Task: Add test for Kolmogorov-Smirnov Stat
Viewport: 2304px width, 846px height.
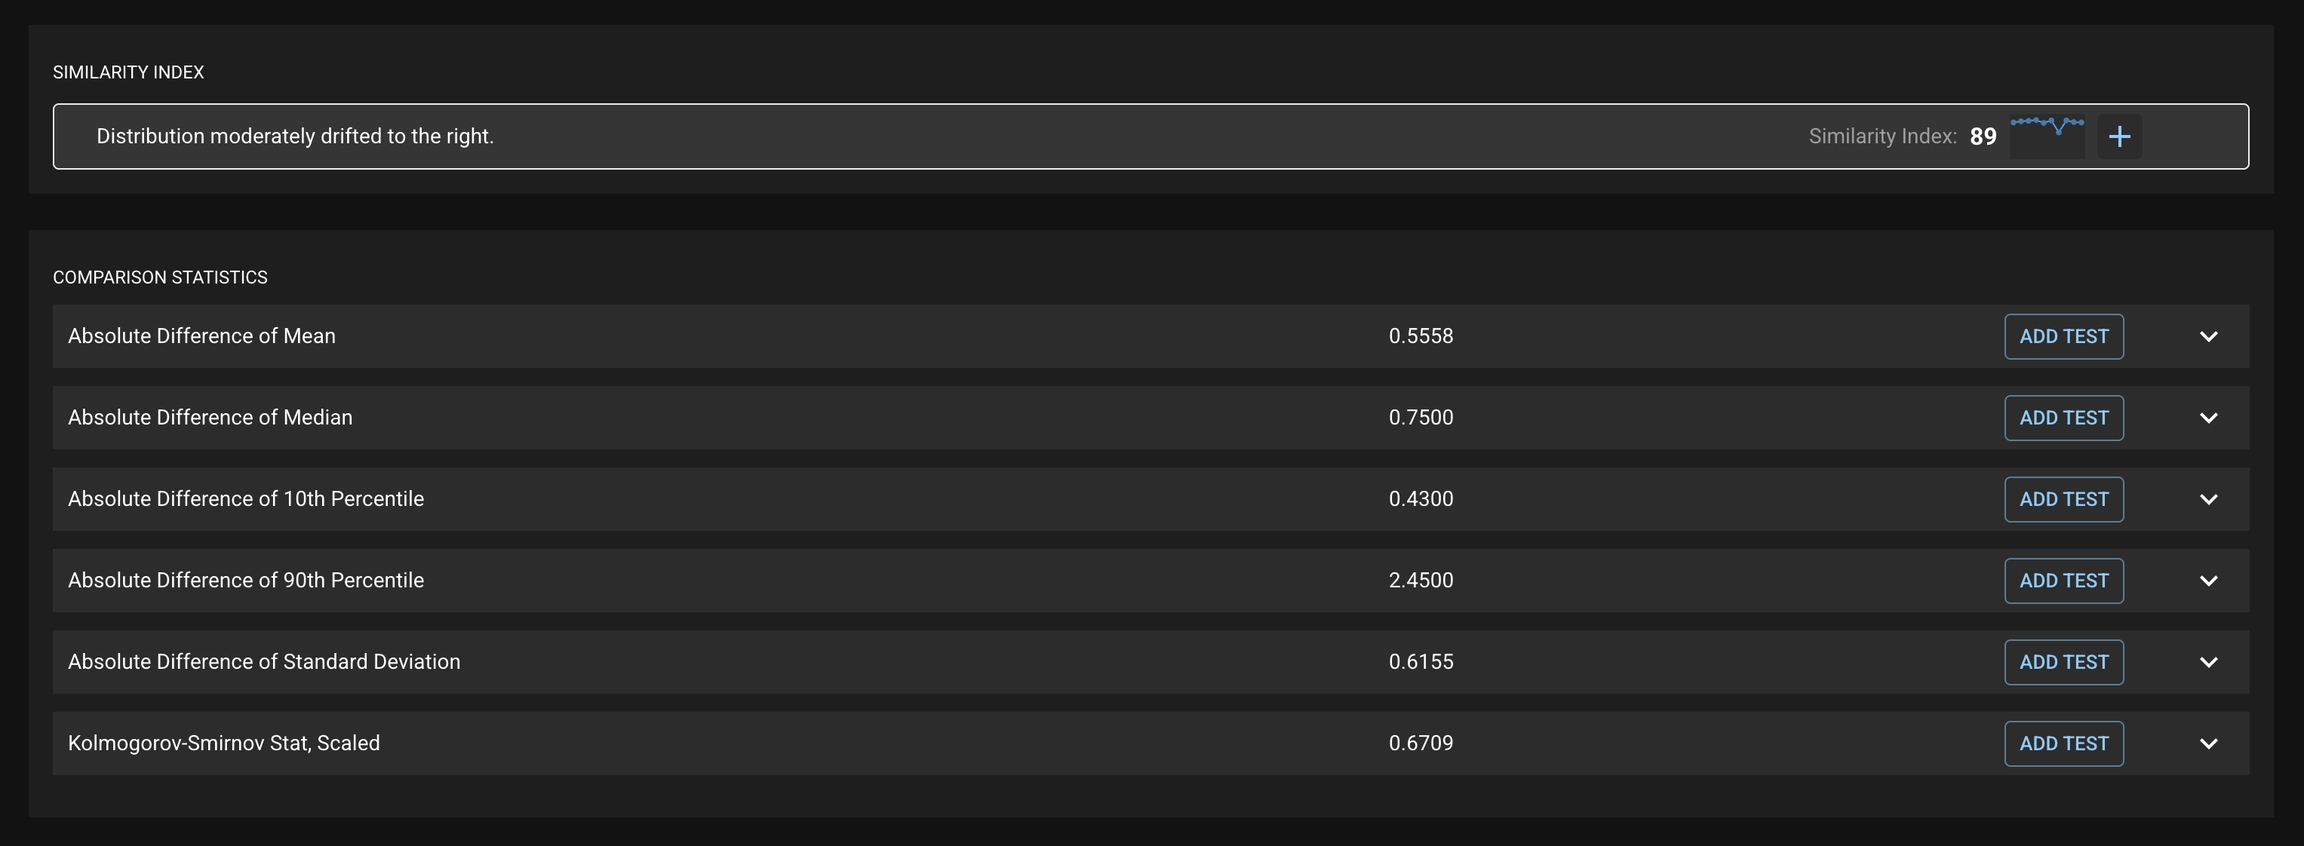Action: 2063,744
